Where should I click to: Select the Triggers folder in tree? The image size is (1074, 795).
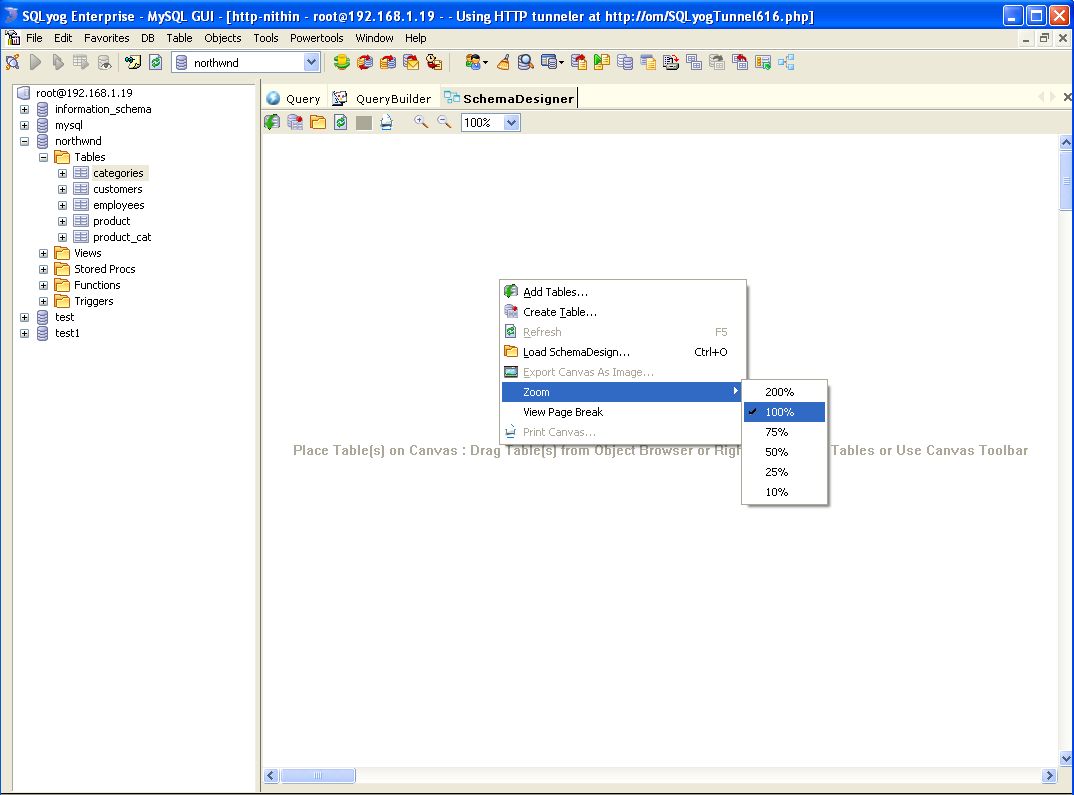click(94, 301)
